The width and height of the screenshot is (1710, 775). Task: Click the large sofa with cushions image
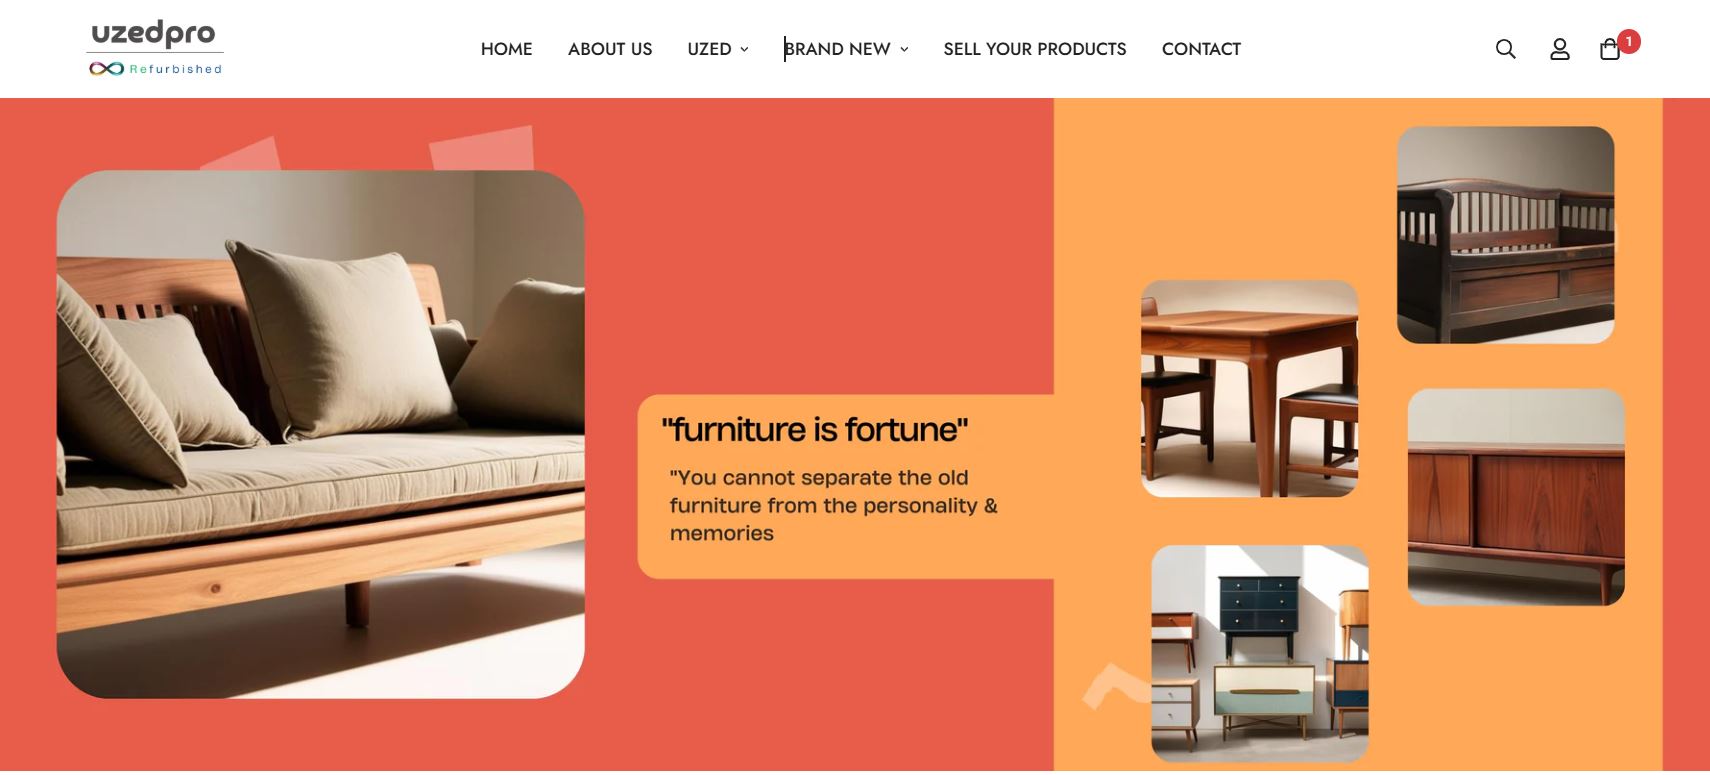point(320,434)
